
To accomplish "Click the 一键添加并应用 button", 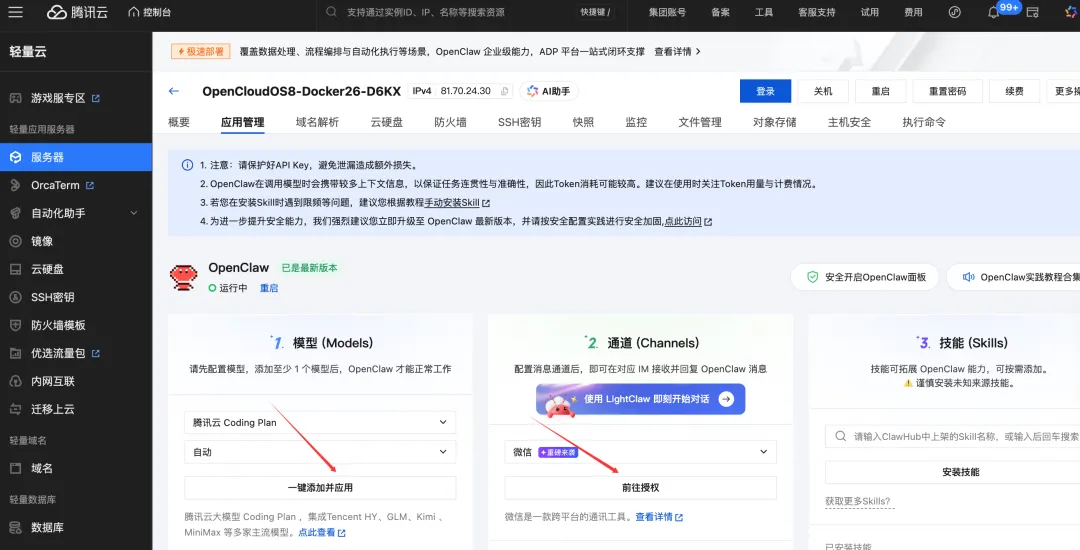I will pyautogui.click(x=320, y=487).
